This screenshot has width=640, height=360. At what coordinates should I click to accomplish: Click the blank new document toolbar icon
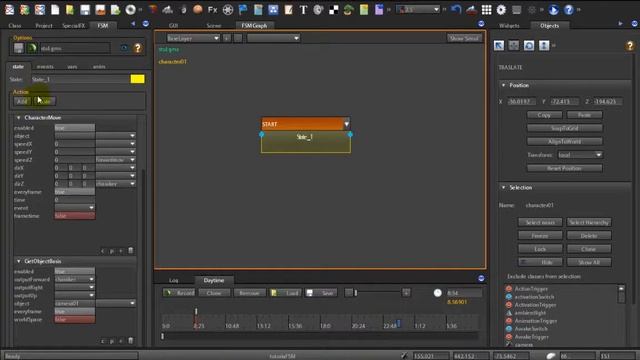55,9
